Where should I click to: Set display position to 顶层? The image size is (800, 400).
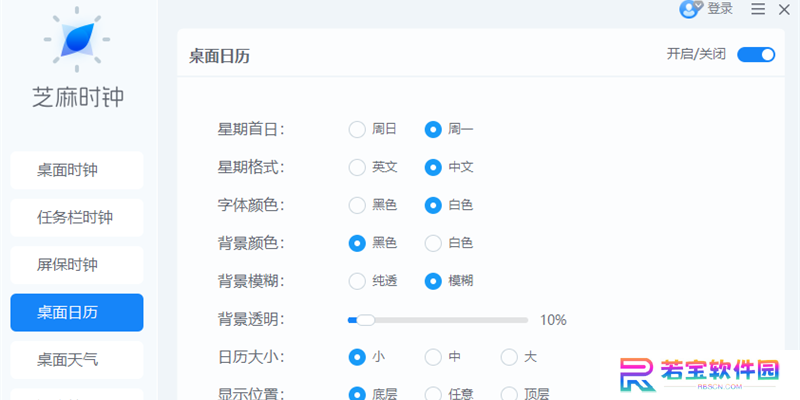tap(509, 394)
